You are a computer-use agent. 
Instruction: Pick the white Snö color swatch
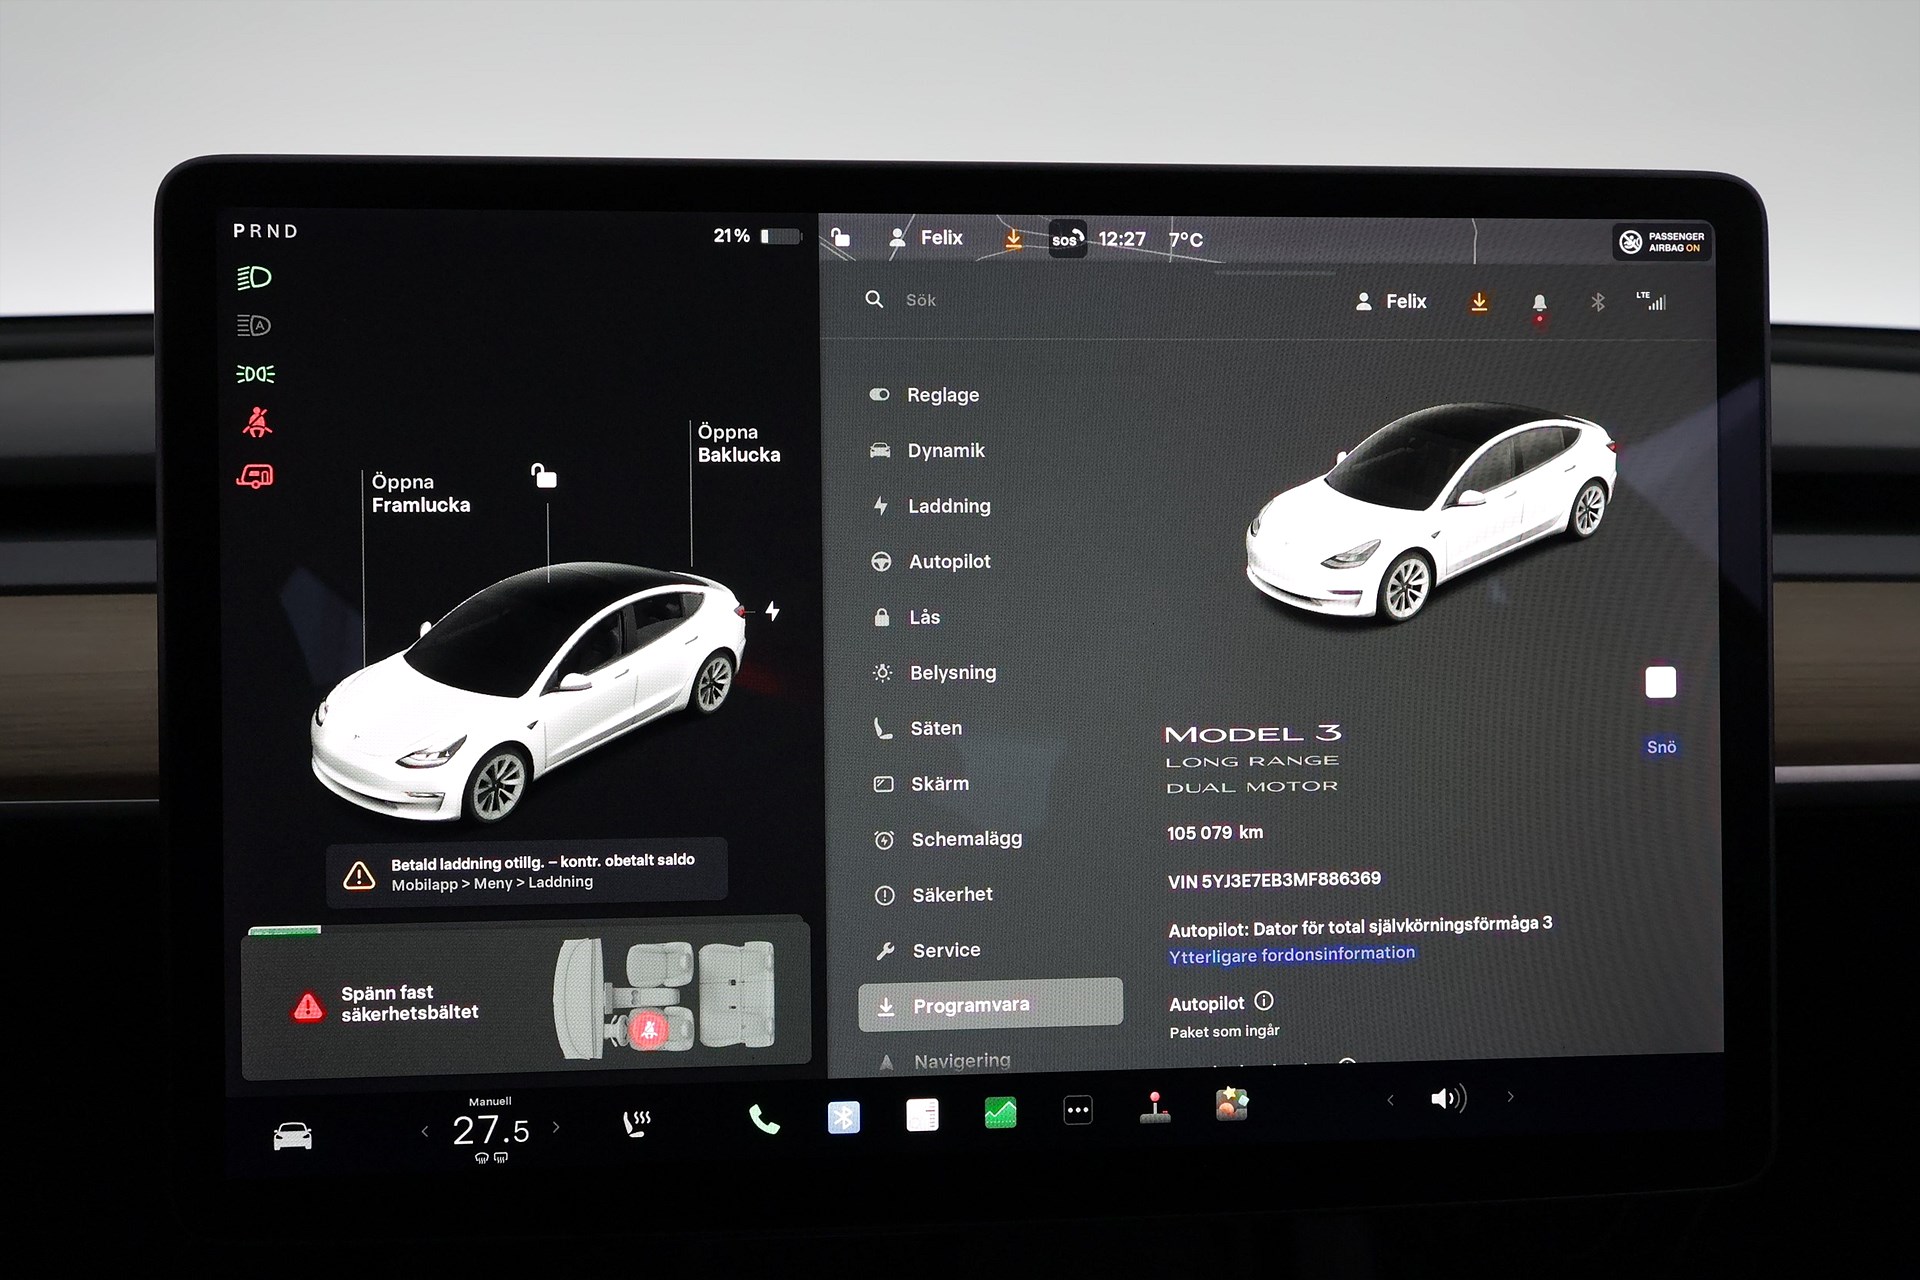tap(1660, 683)
